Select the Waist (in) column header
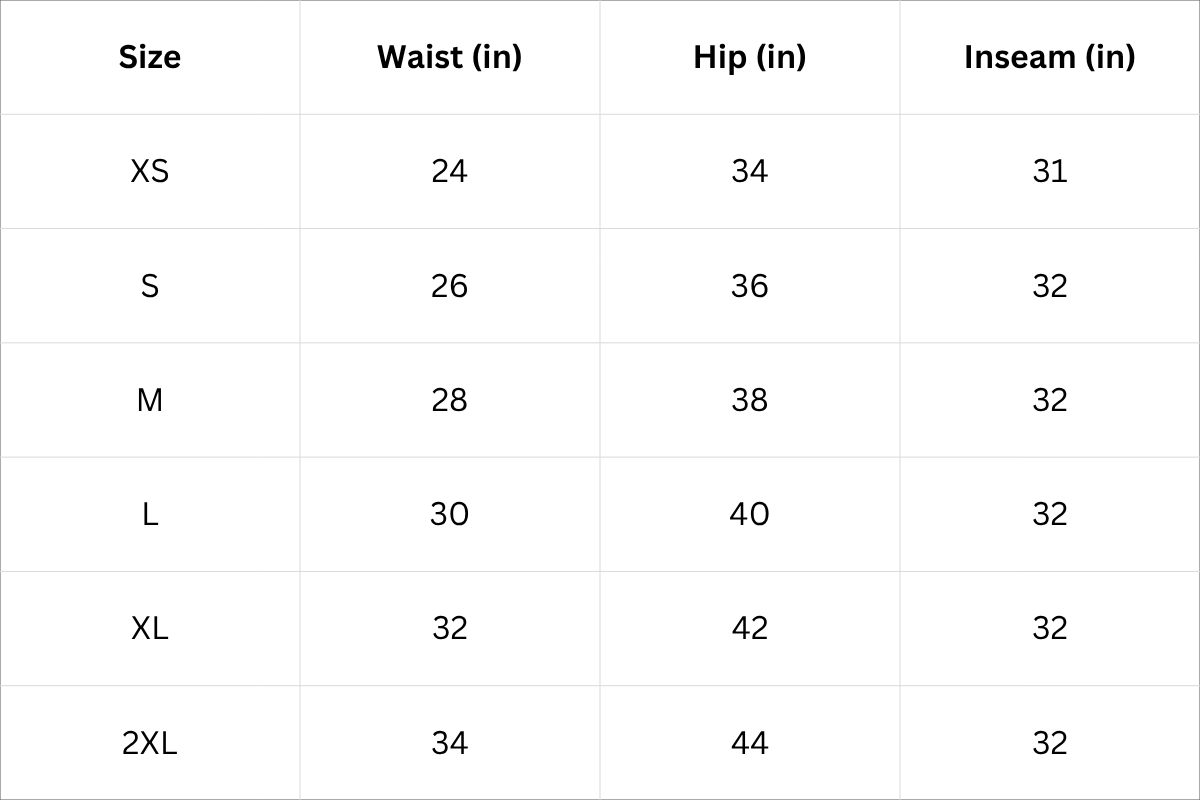 tap(449, 57)
